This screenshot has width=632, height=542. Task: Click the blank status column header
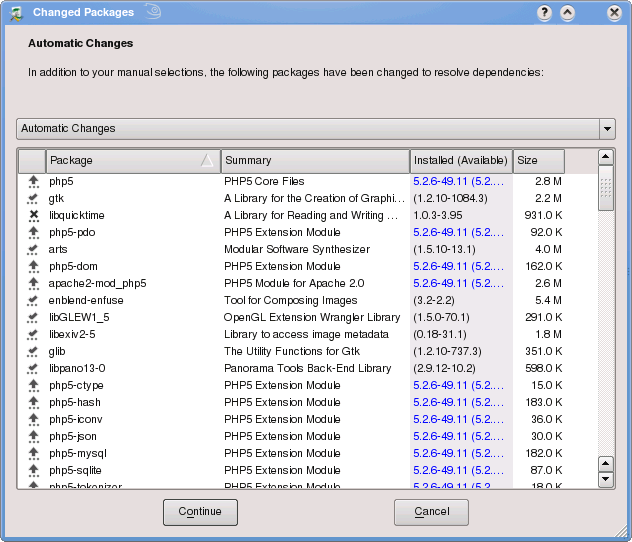pyautogui.click(x=32, y=161)
